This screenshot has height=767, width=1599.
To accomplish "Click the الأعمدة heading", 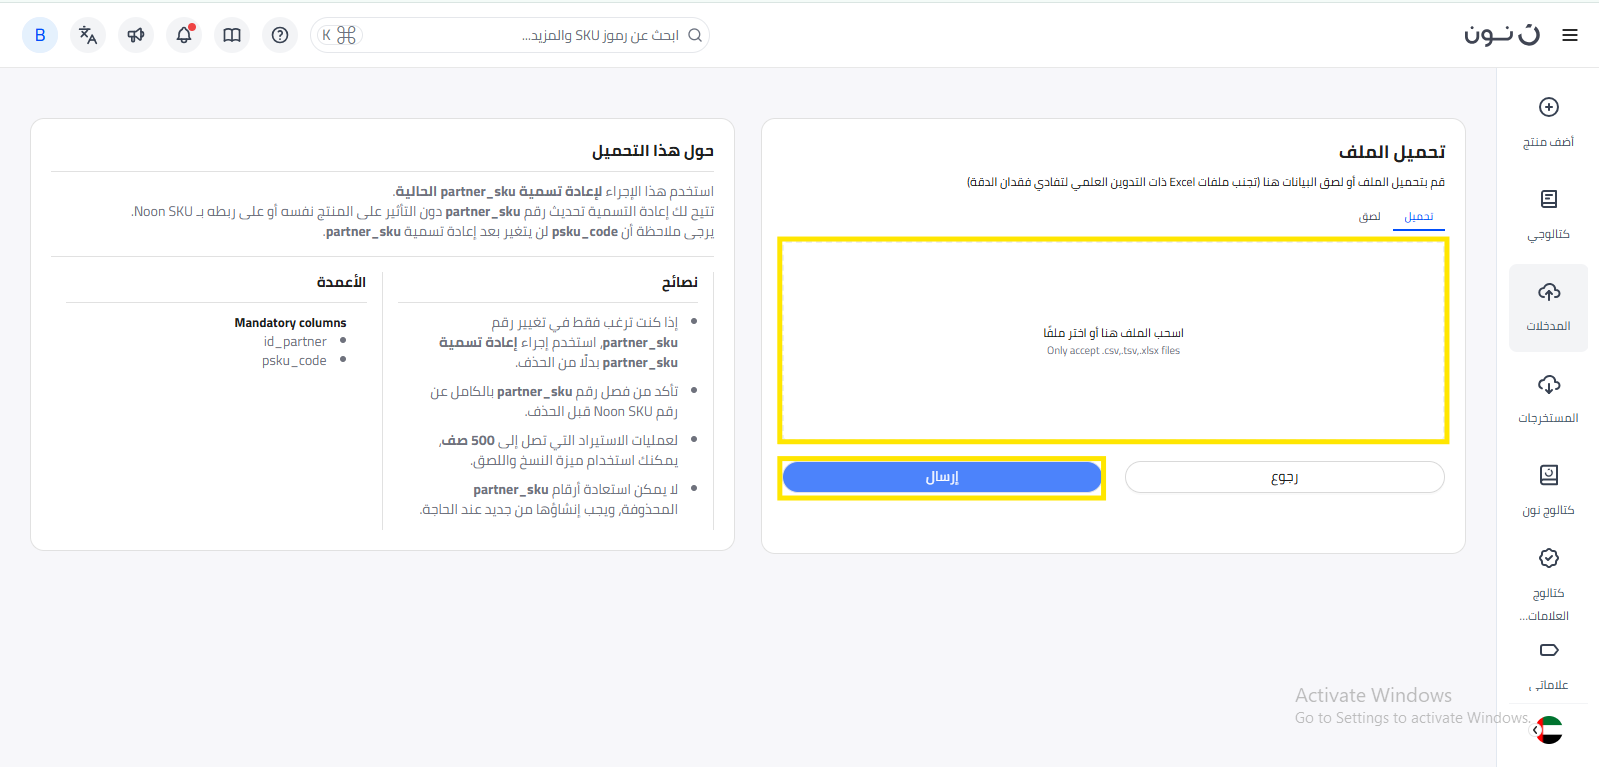I will (341, 282).
